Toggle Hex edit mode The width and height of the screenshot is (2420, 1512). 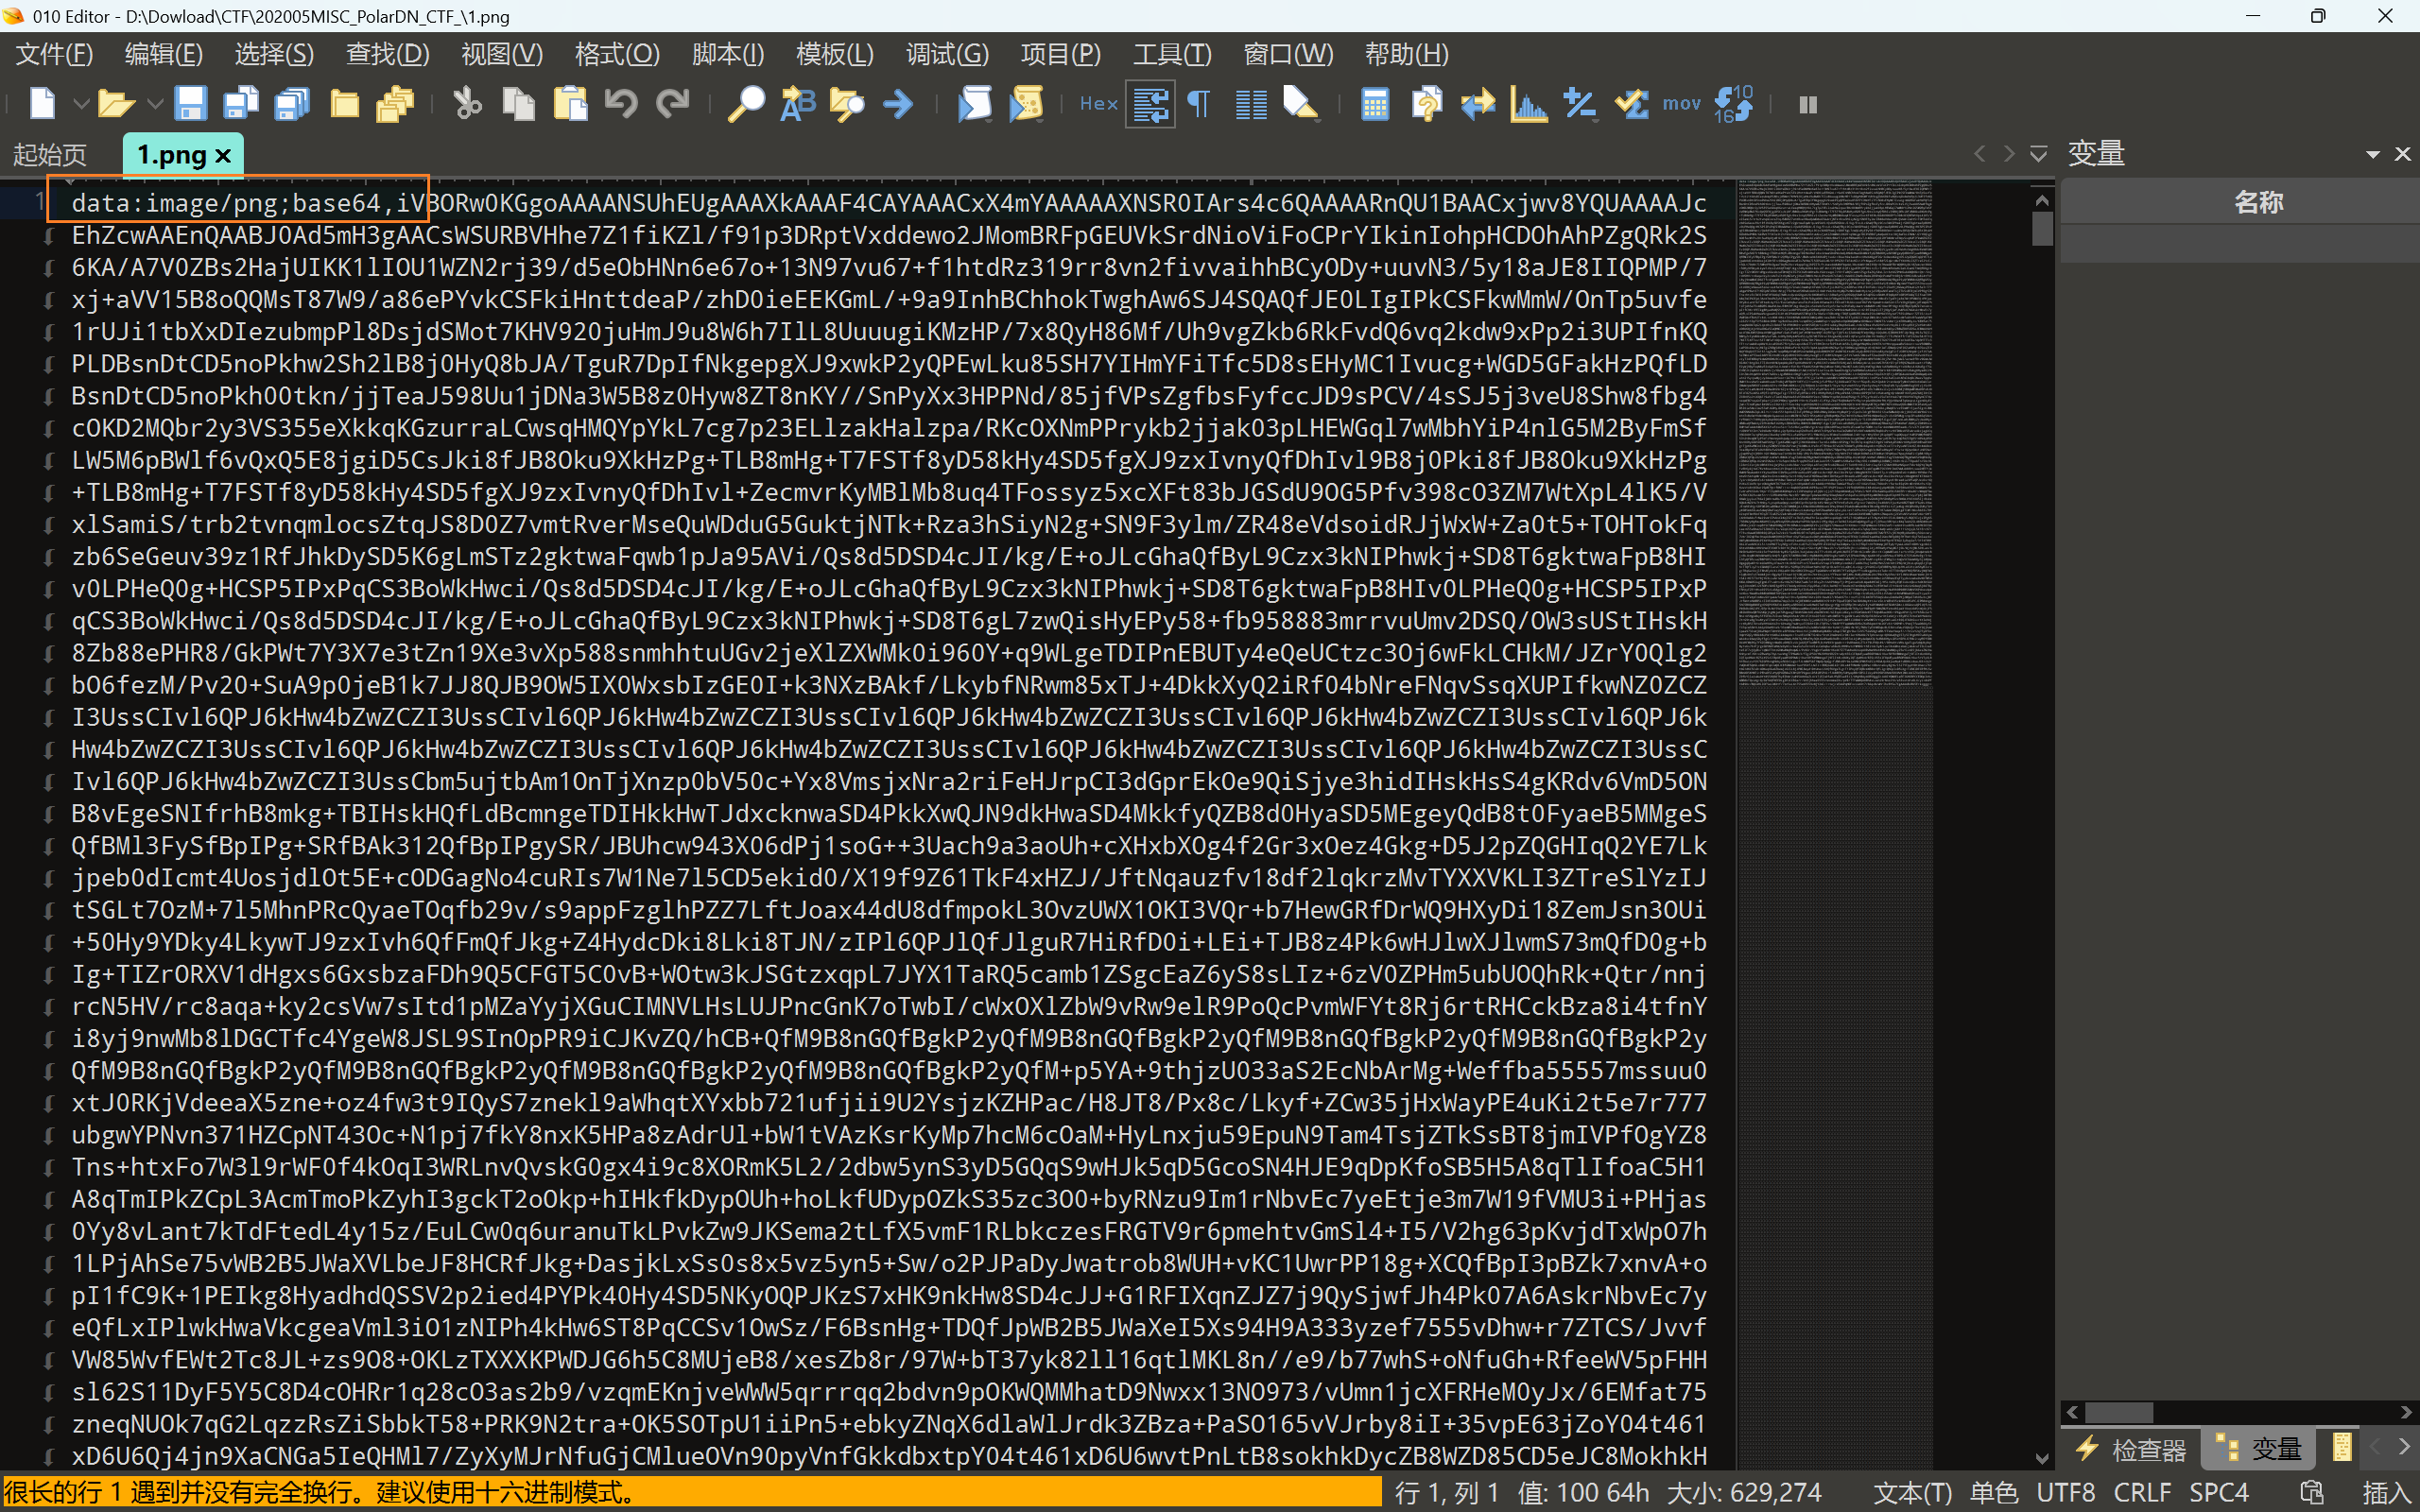[x=1098, y=103]
